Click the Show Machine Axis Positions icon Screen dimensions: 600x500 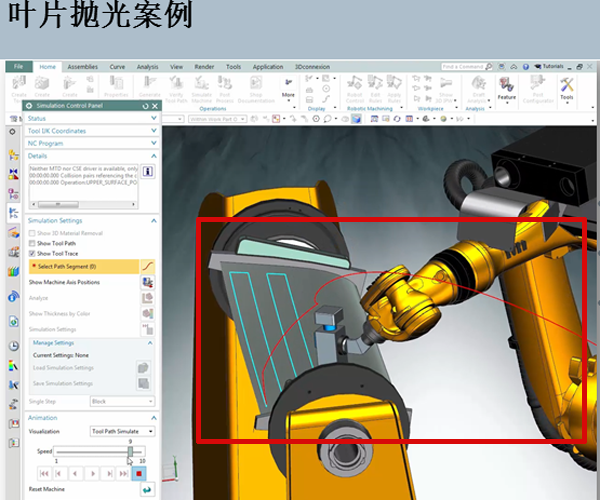147,283
